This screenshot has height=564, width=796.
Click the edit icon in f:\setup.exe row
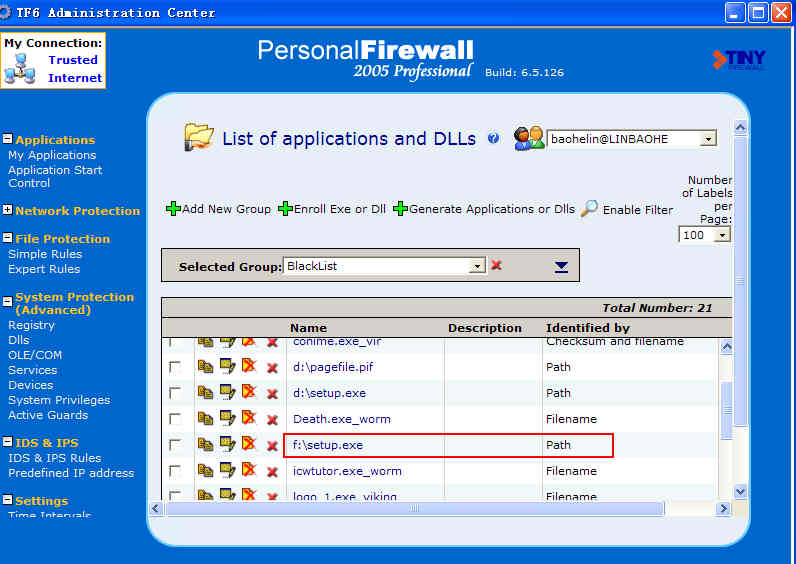coord(227,444)
